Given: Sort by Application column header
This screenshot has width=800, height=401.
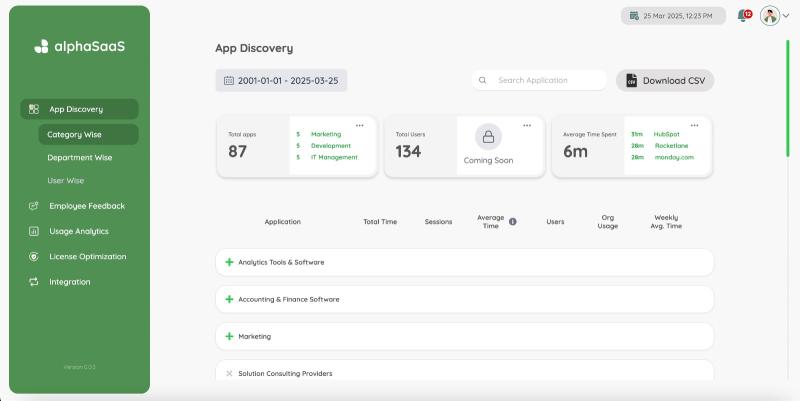Looking at the screenshot, I should pos(282,221).
